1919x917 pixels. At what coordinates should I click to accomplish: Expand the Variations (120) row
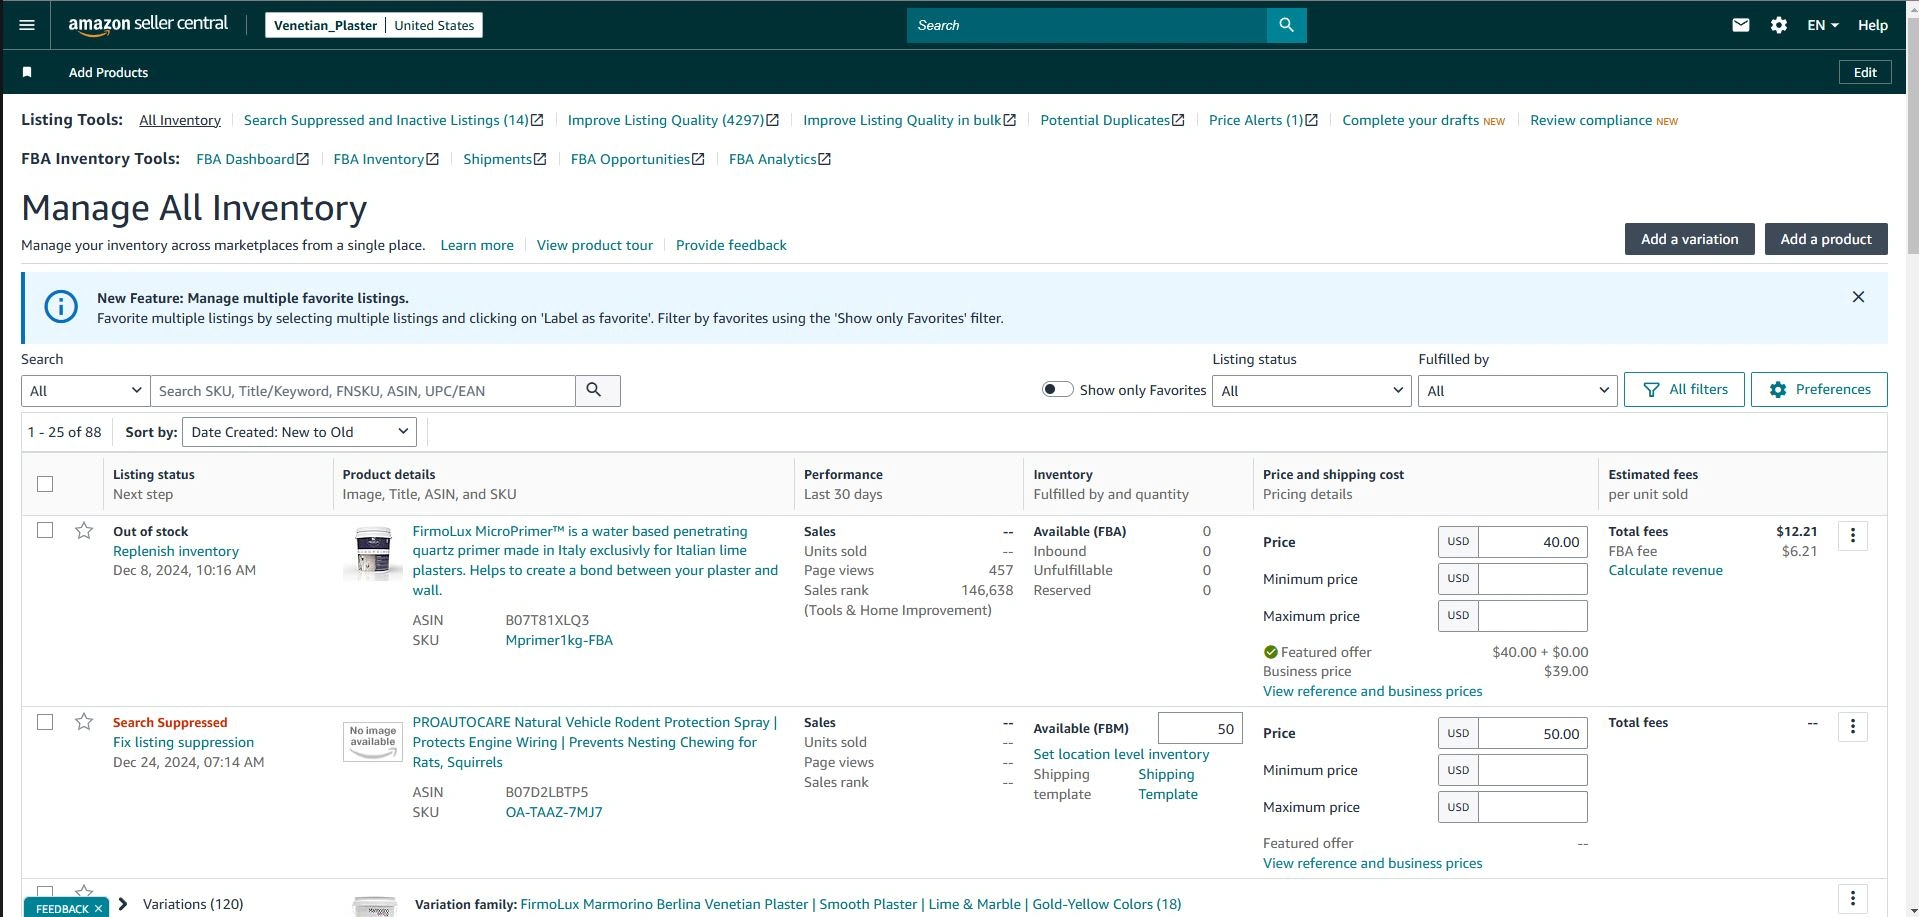click(x=123, y=904)
